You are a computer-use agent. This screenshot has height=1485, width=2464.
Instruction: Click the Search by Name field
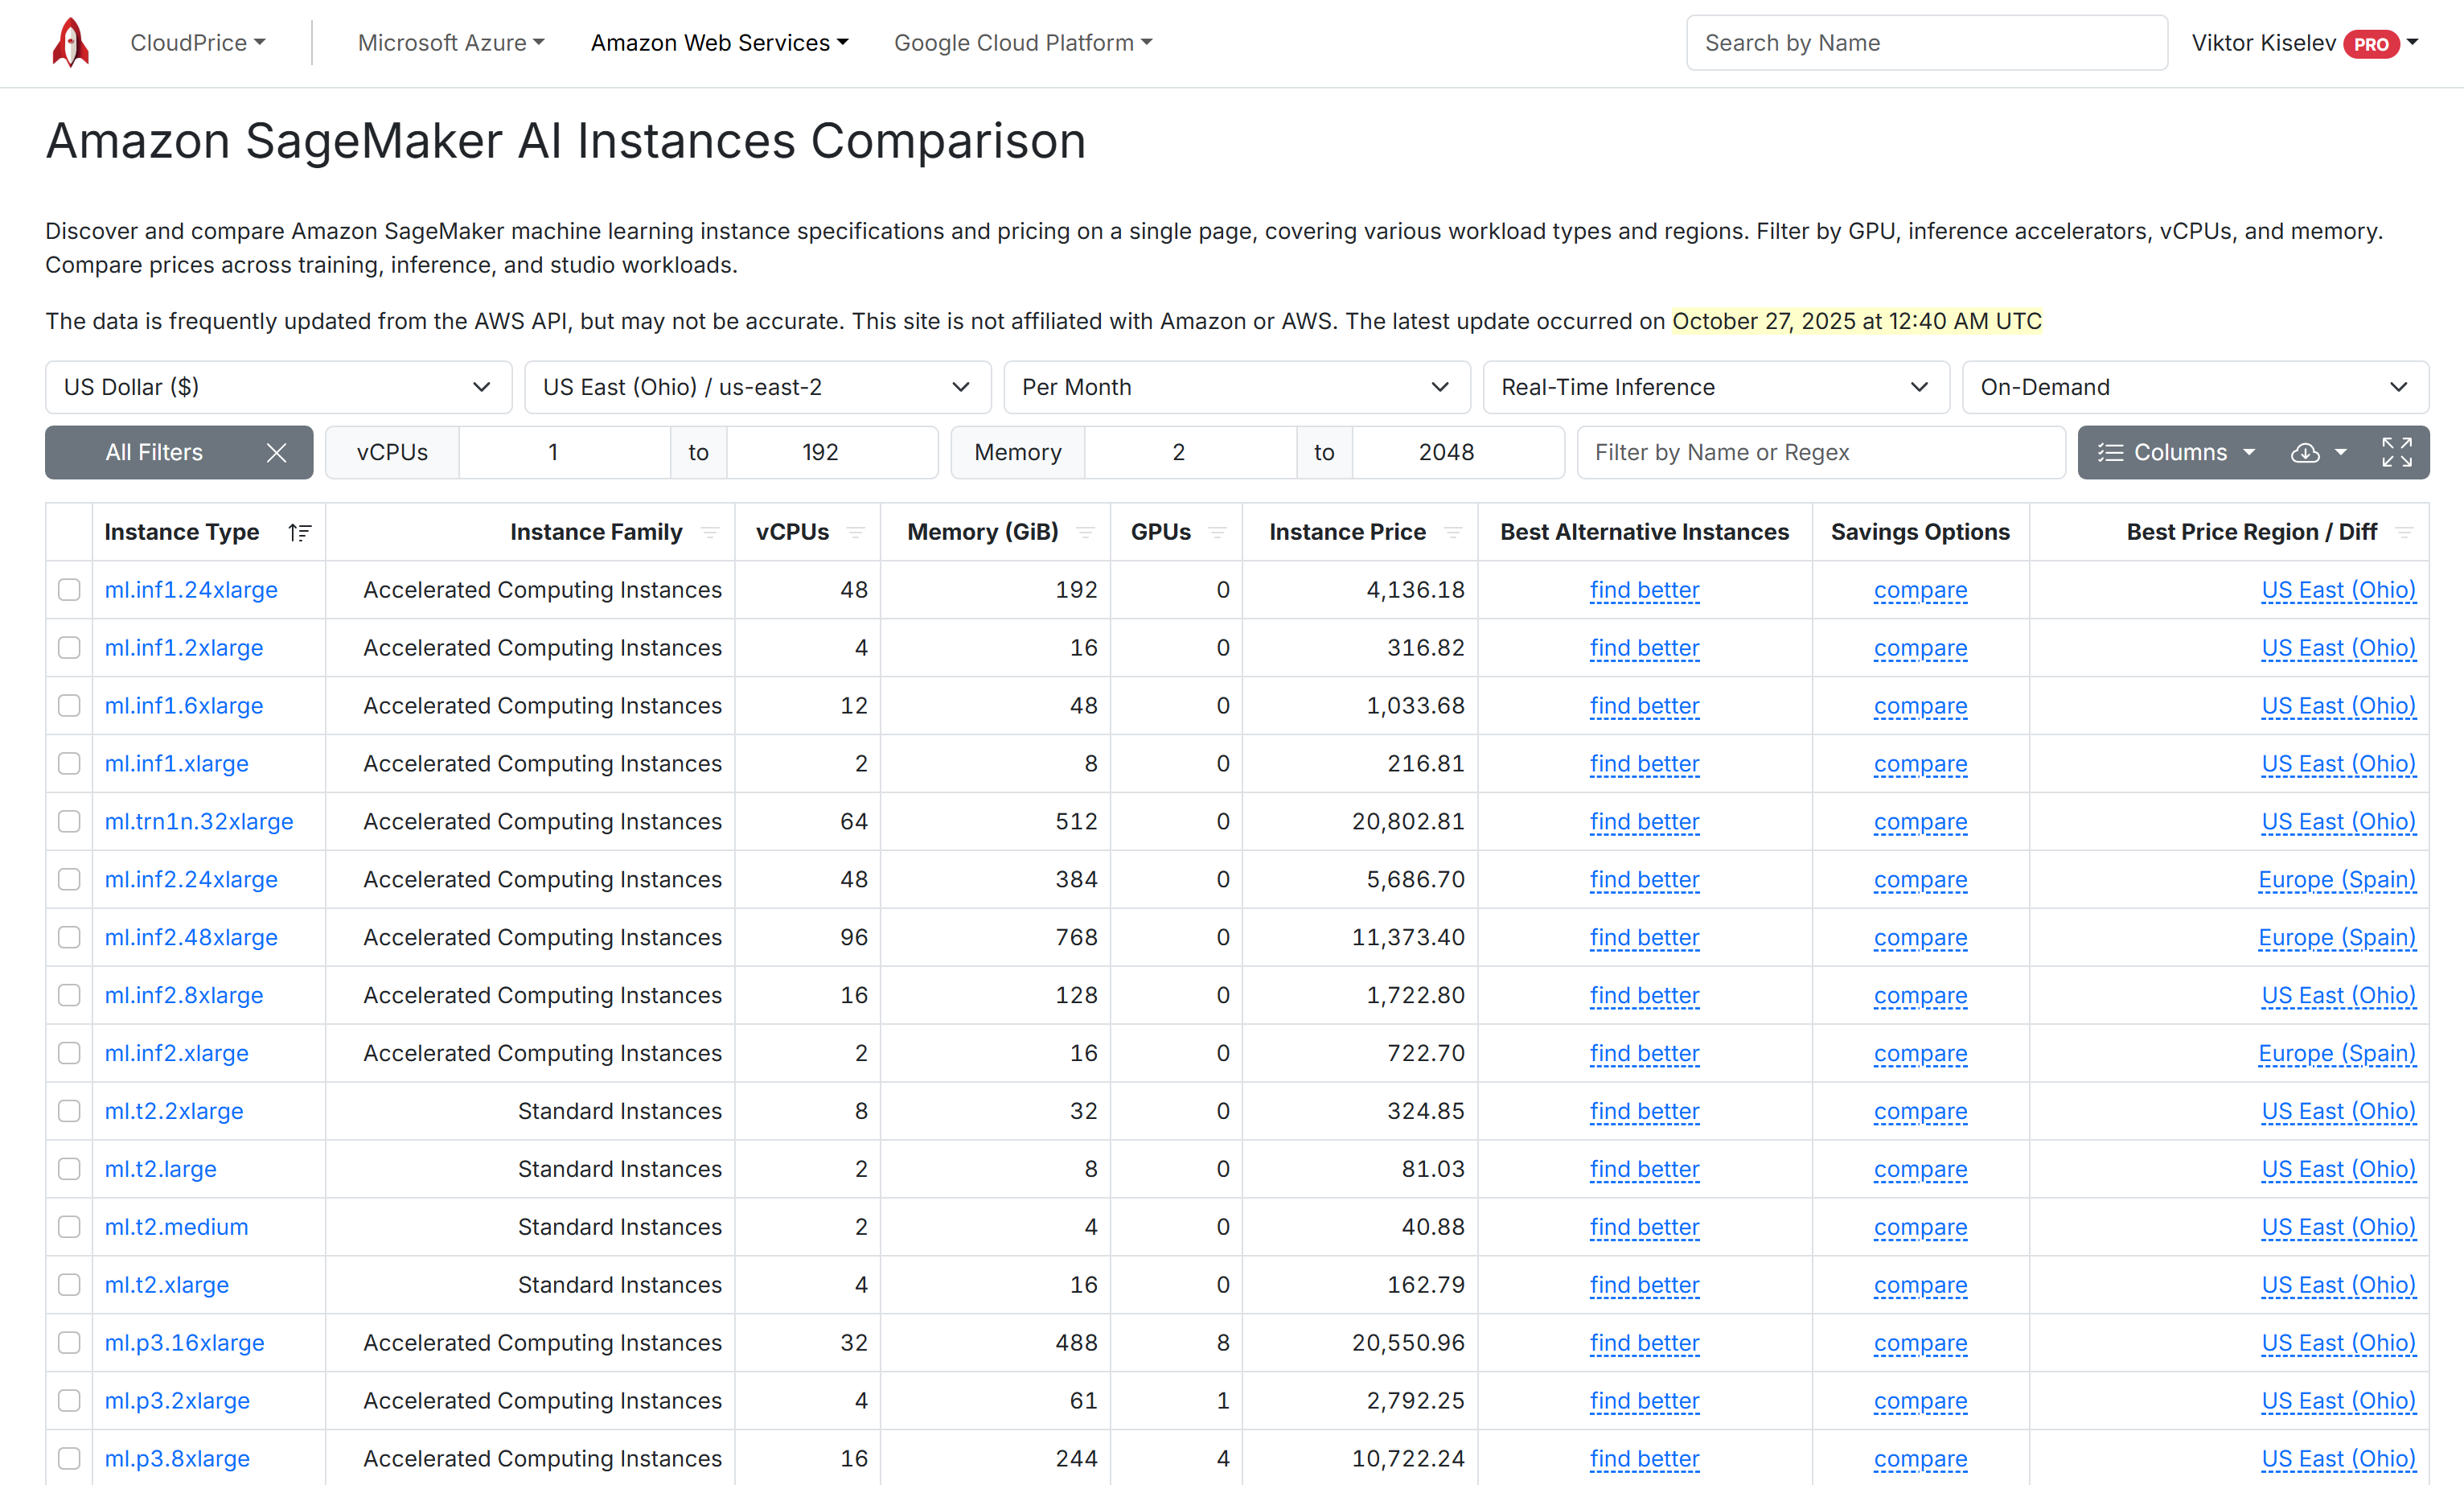click(1926, 43)
